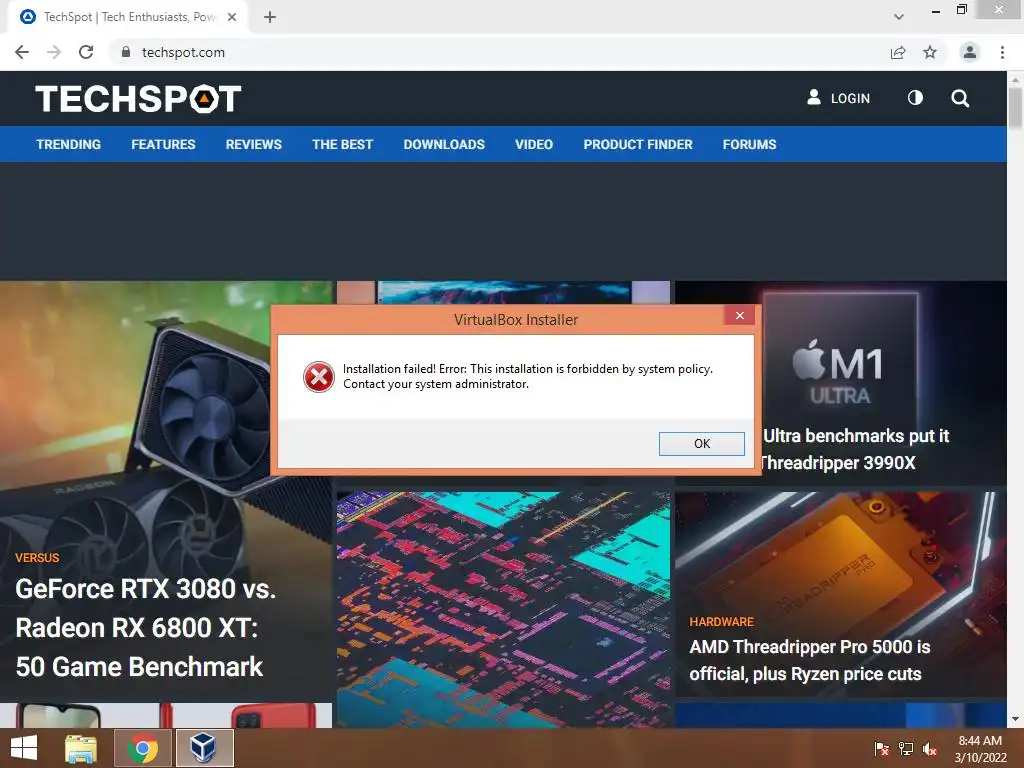Open network tray icon
This screenshot has height=768, width=1024.
[906, 749]
